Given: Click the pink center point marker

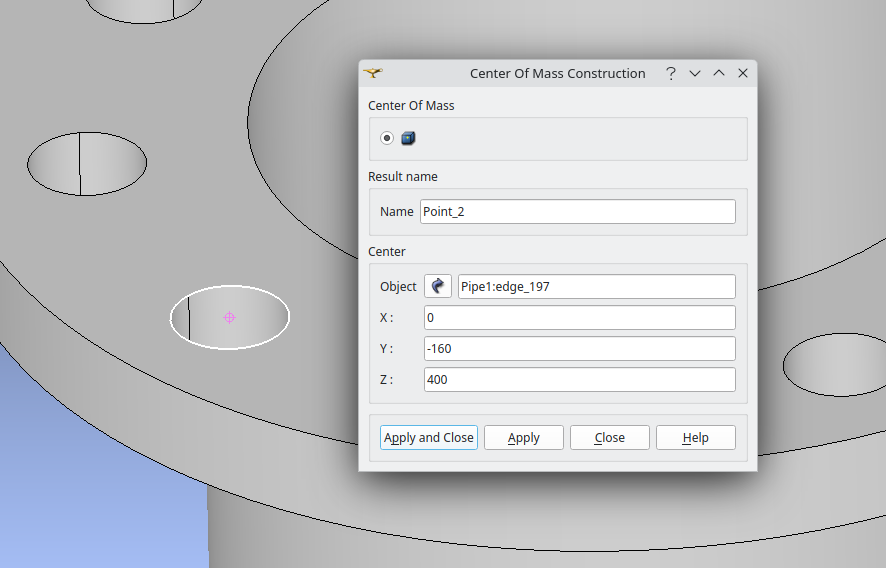Looking at the screenshot, I should click(x=229, y=317).
